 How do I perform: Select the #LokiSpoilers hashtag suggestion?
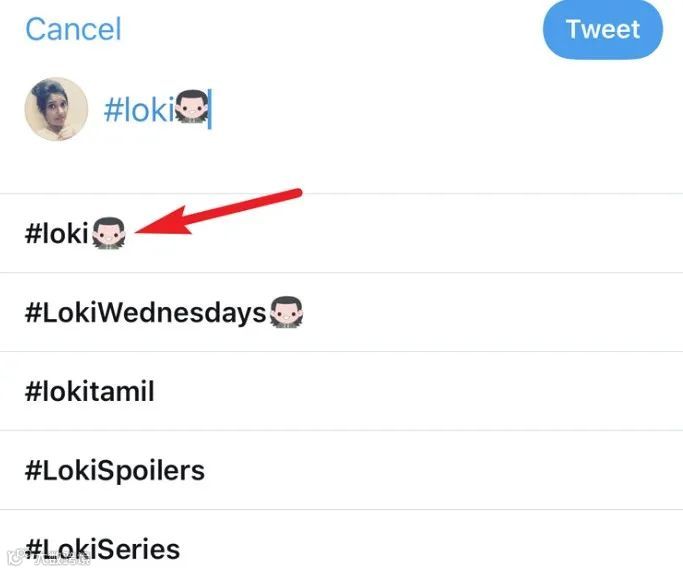[x=115, y=470]
